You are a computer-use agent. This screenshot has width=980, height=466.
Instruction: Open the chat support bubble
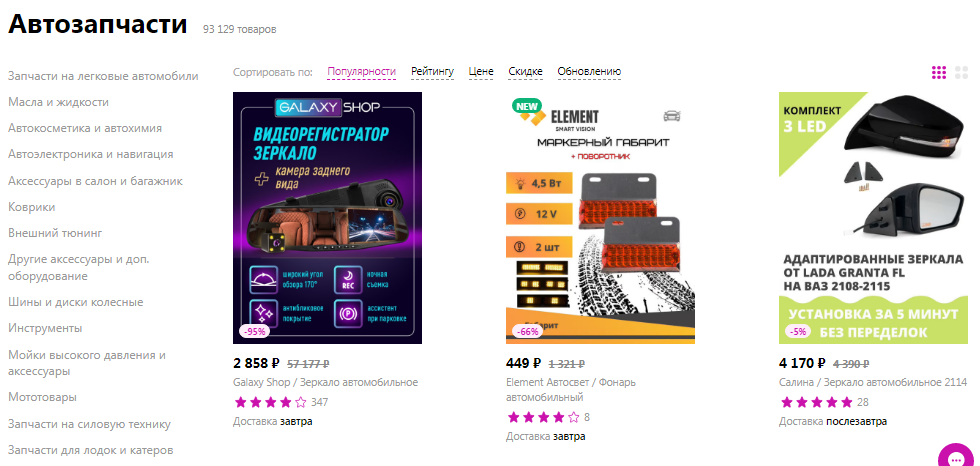click(956, 458)
